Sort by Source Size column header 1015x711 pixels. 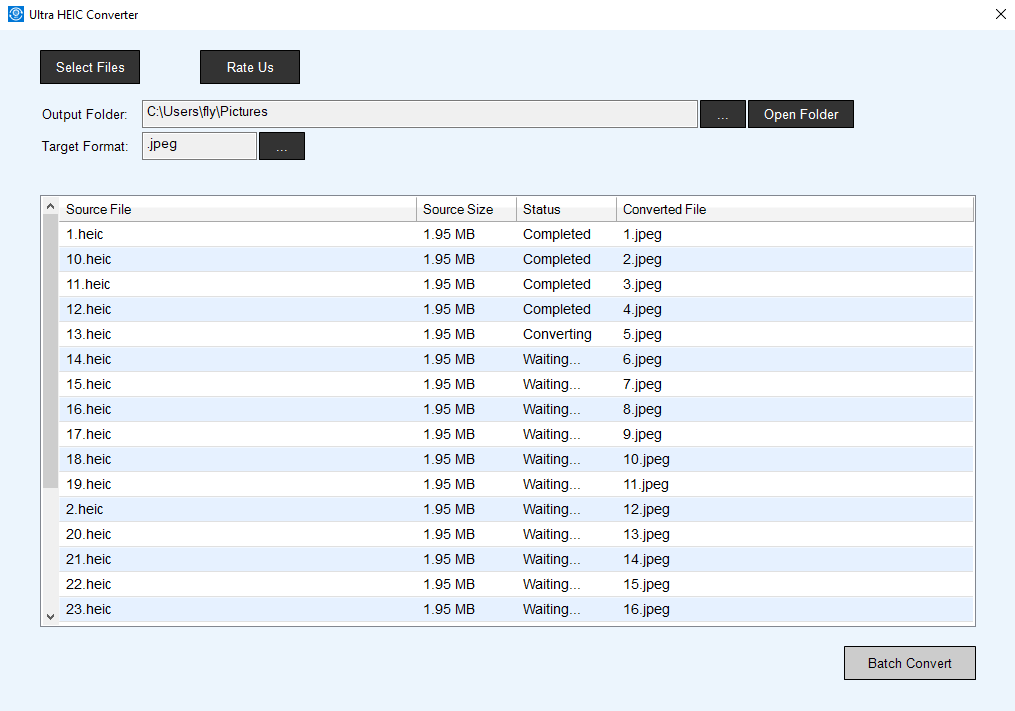point(466,209)
